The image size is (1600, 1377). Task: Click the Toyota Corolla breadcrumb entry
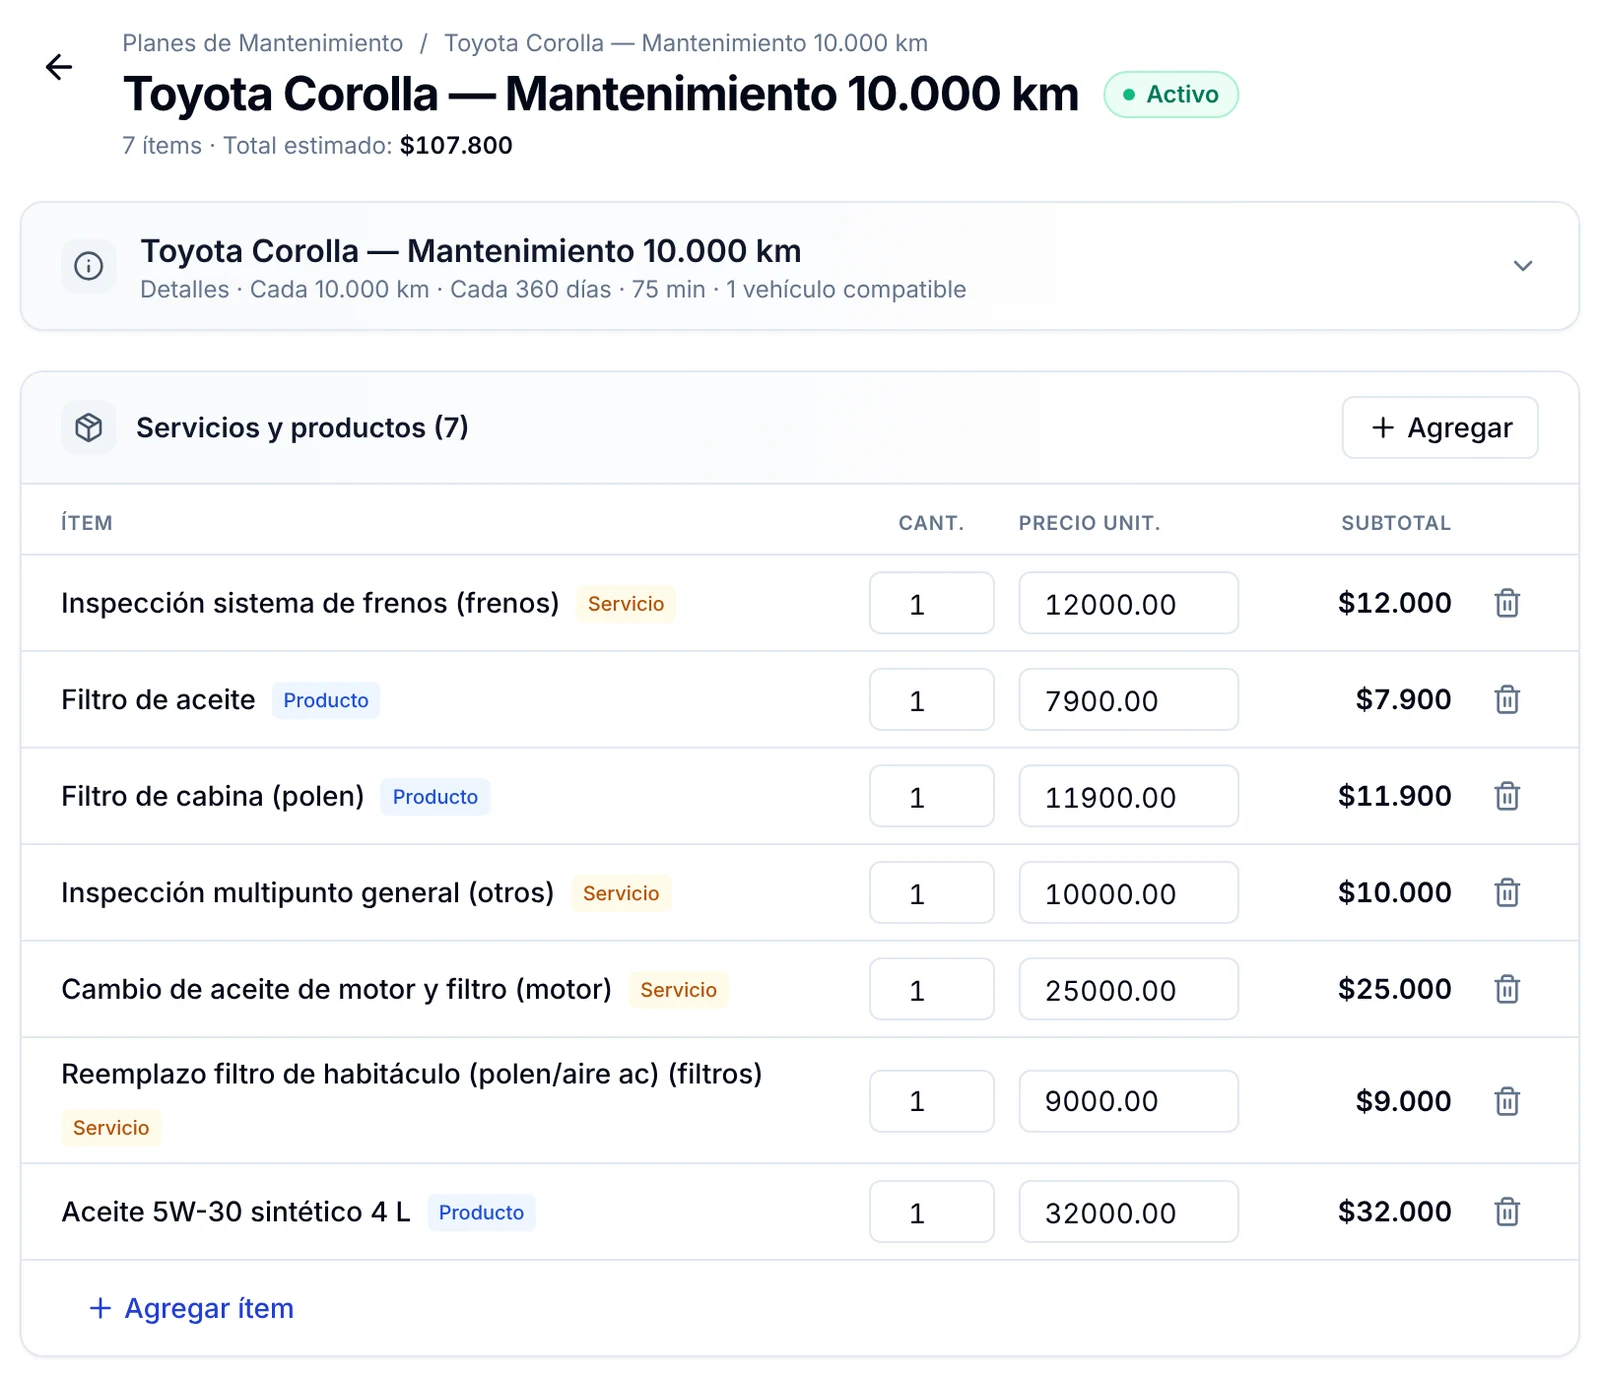(x=686, y=43)
